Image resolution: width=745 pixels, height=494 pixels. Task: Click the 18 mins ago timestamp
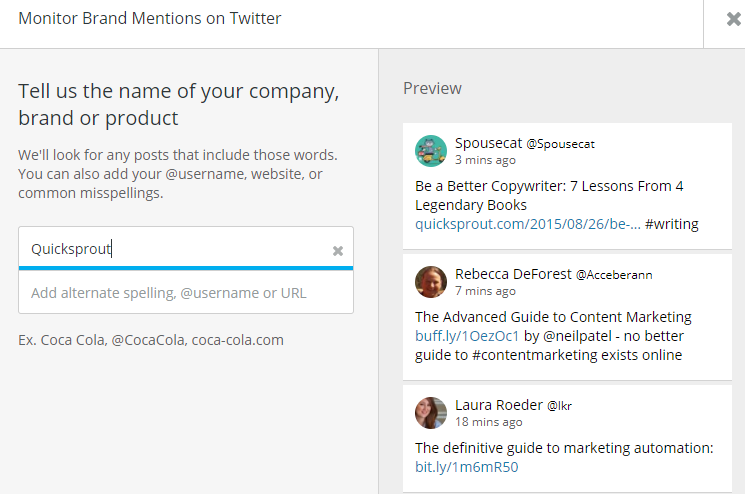[488, 422]
